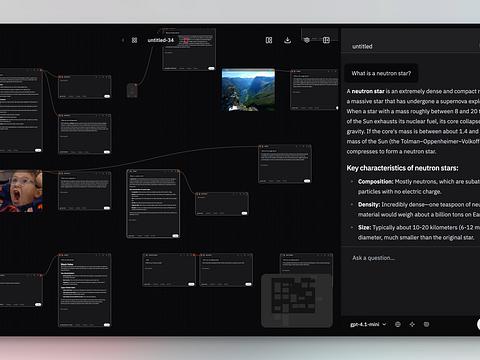480x360 pixels.
Task: Open the gpt-4.1-mini model dropdown
Action: click(x=368, y=324)
